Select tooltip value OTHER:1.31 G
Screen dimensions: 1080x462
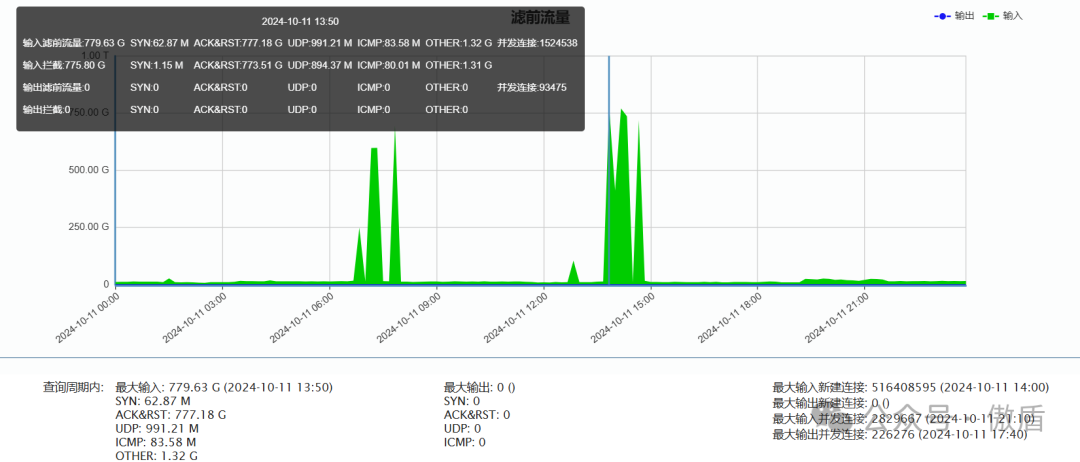click(x=459, y=65)
